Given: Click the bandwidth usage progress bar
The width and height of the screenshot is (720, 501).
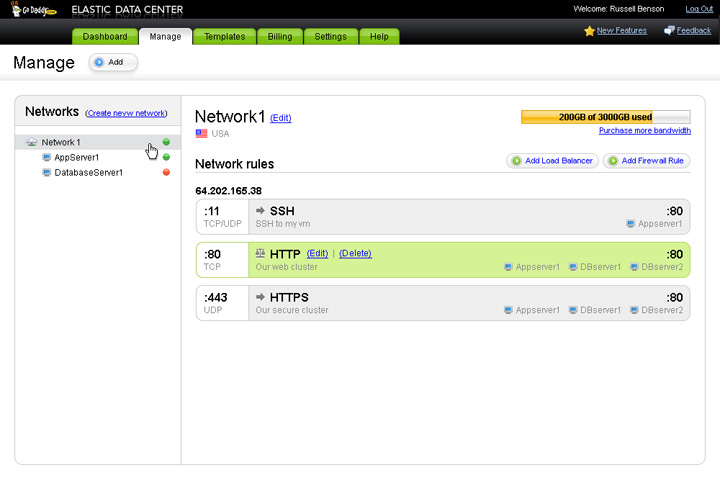Looking at the screenshot, I should point(605,117).
